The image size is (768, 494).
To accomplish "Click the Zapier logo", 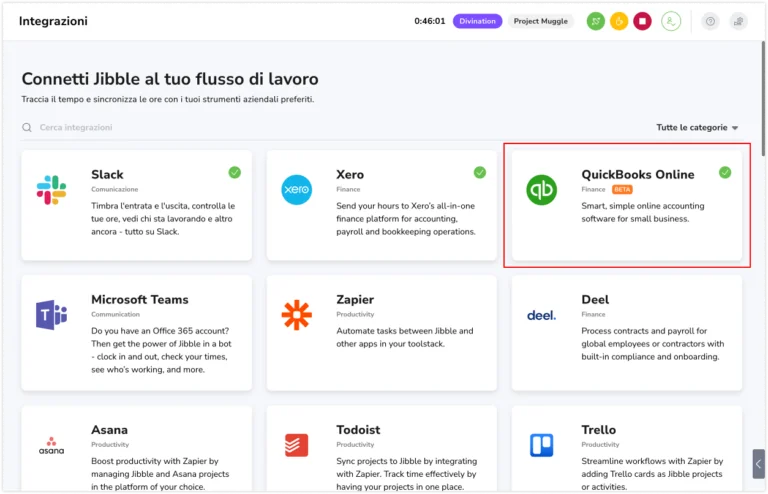I will (x=296, y=315).
